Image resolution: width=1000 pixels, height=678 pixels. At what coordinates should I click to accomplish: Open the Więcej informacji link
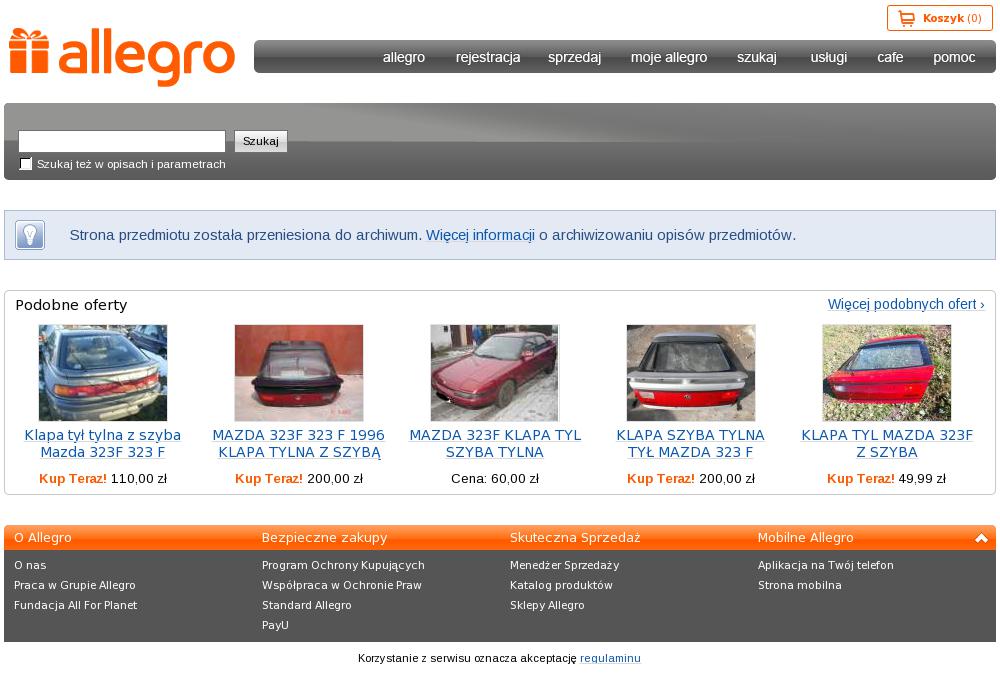tap(480, 235)
